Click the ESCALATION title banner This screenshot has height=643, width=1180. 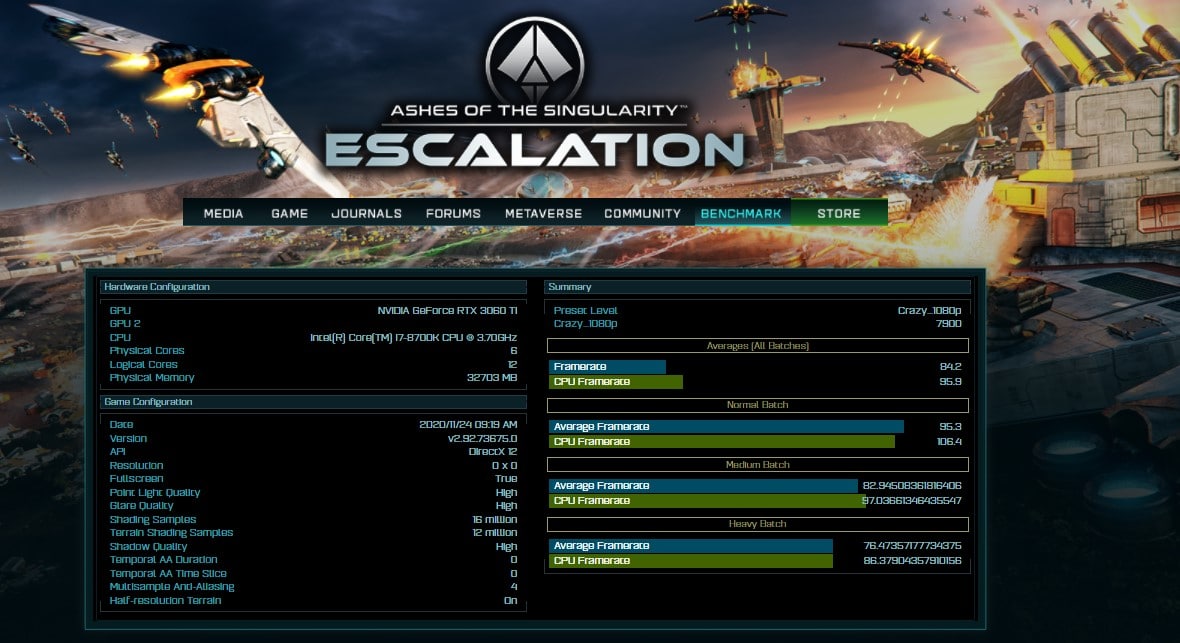click(x=533, y=150)
